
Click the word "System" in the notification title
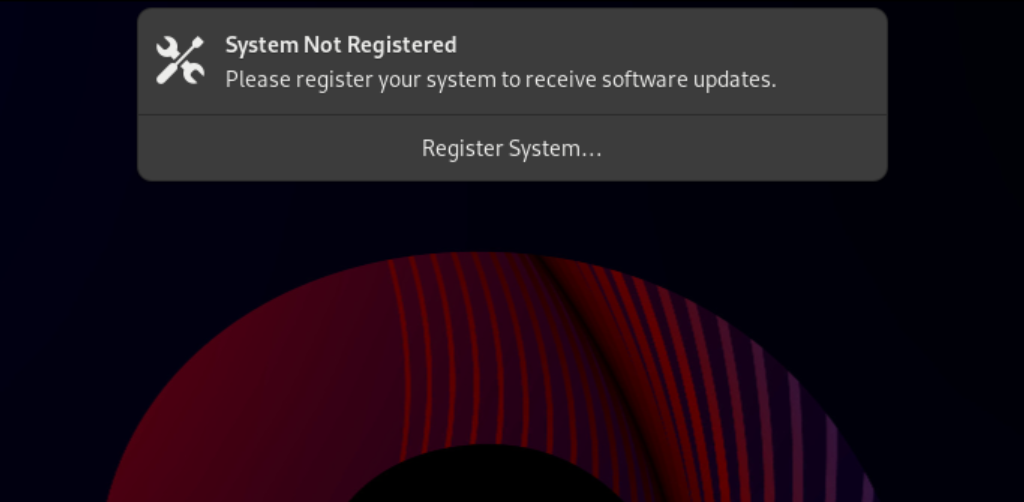coord(262,45)
